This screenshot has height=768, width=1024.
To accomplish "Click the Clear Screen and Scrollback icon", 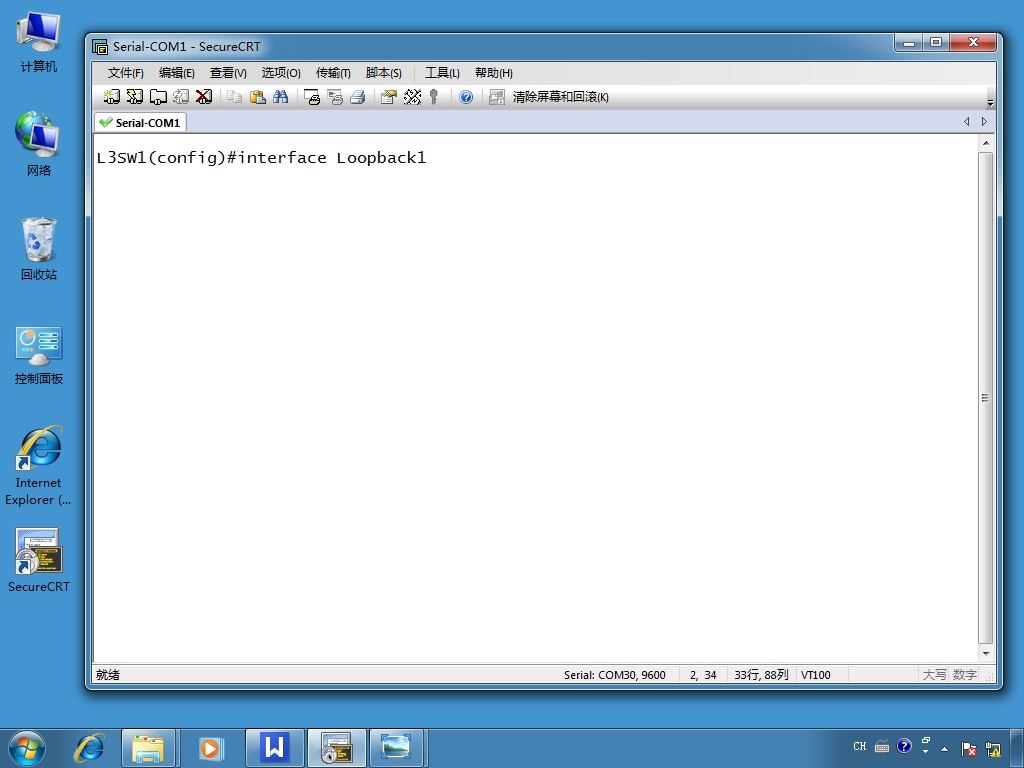I will coord(497,97).
